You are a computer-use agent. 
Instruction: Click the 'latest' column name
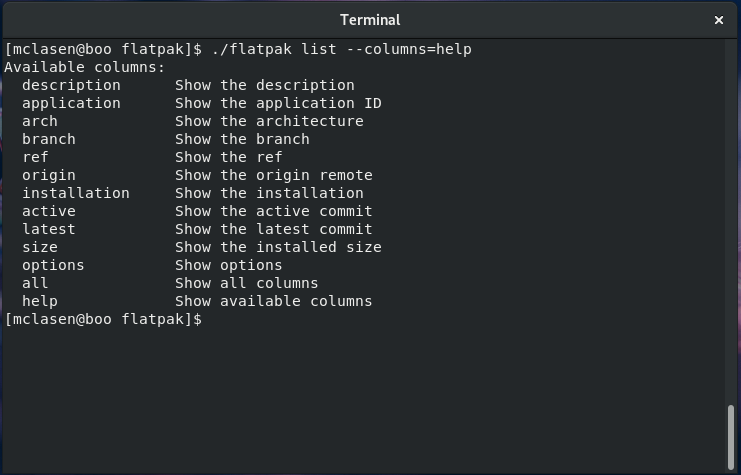coord(49,229)
